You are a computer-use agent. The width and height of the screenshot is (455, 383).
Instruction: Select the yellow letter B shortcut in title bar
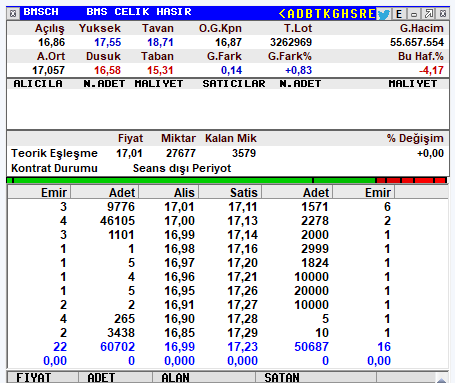[309, 14]
